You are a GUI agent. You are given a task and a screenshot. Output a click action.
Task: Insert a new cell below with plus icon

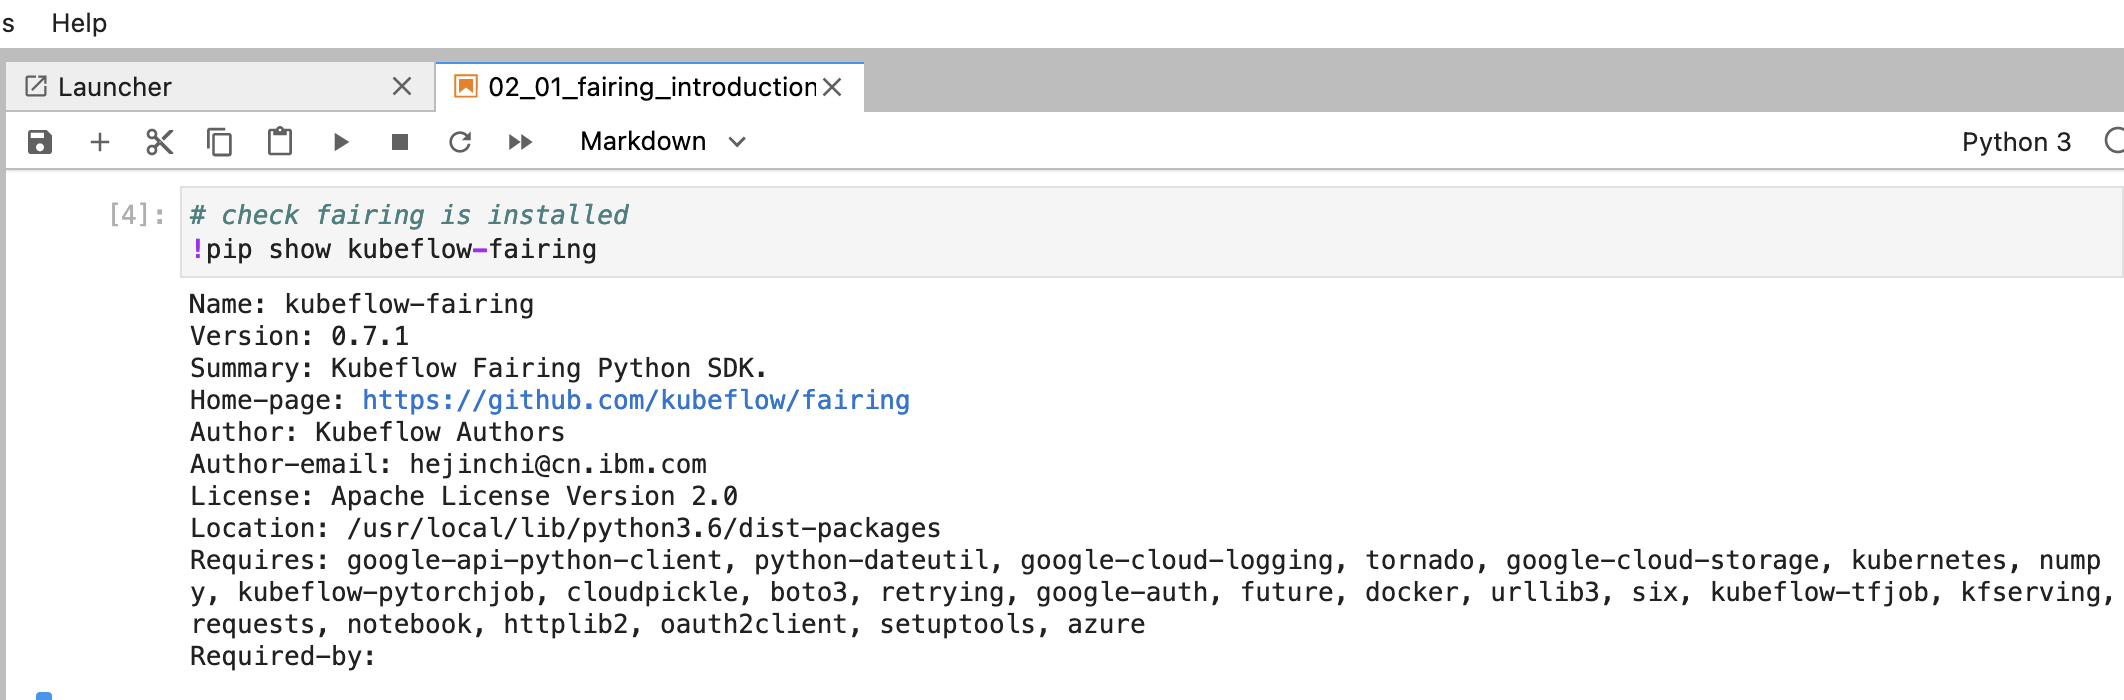point(100,142)
